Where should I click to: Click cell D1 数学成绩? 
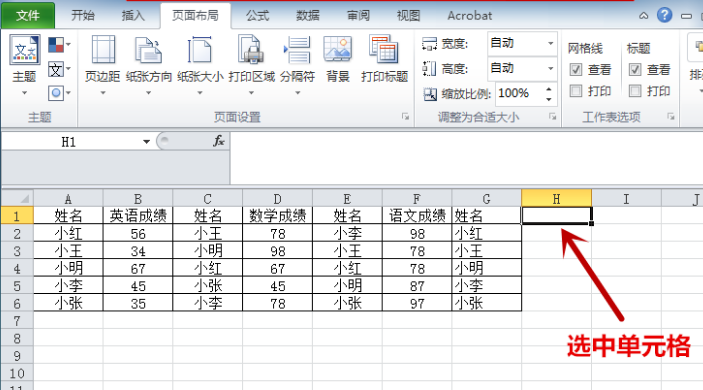click(x=278, y=216)
